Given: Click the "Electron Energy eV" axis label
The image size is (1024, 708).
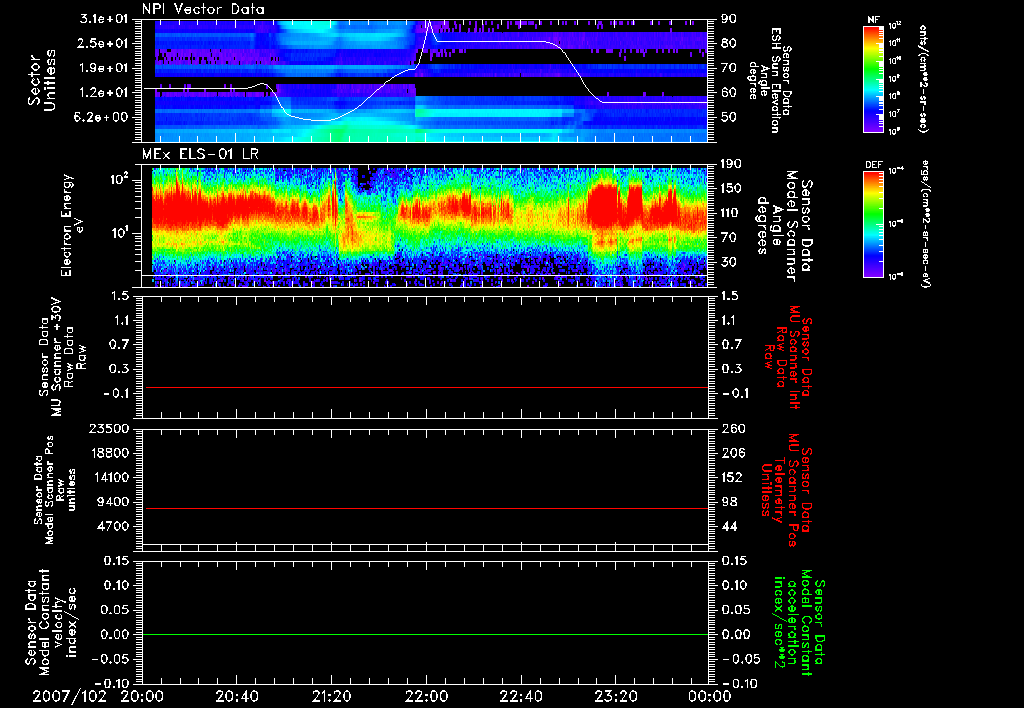Looking at the screenshot, I should coord(71,225).
